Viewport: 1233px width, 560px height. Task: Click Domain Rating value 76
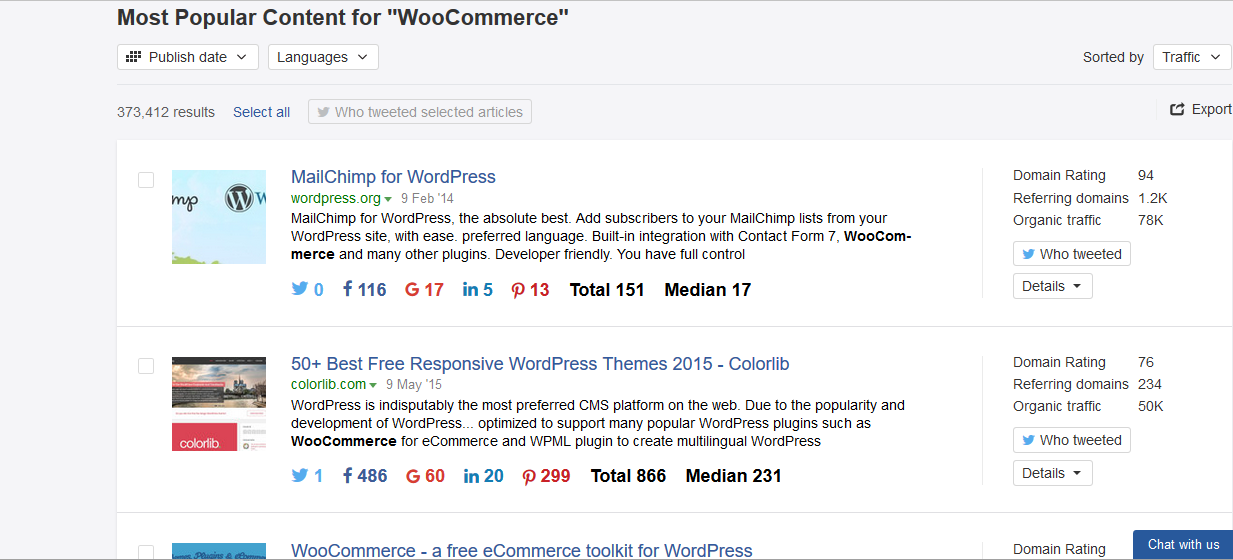[1146, 362]
